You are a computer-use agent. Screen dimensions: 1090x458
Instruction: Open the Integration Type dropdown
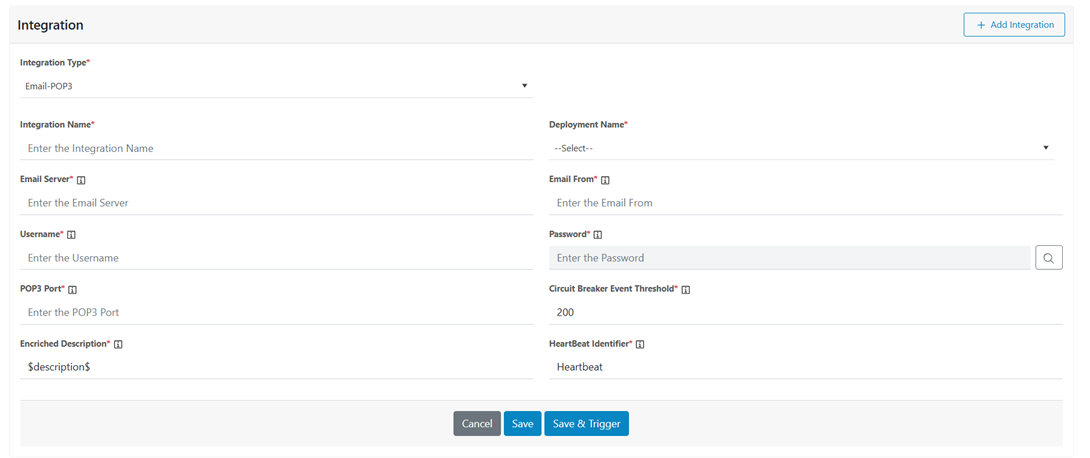[276, 86]
